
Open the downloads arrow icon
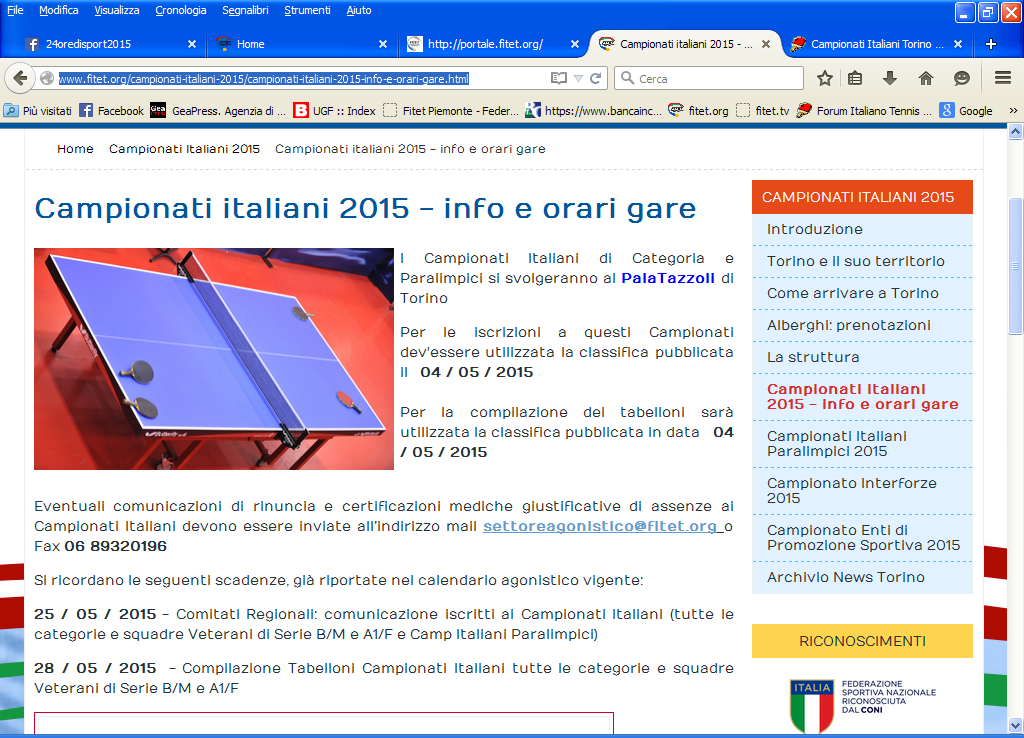889,78
